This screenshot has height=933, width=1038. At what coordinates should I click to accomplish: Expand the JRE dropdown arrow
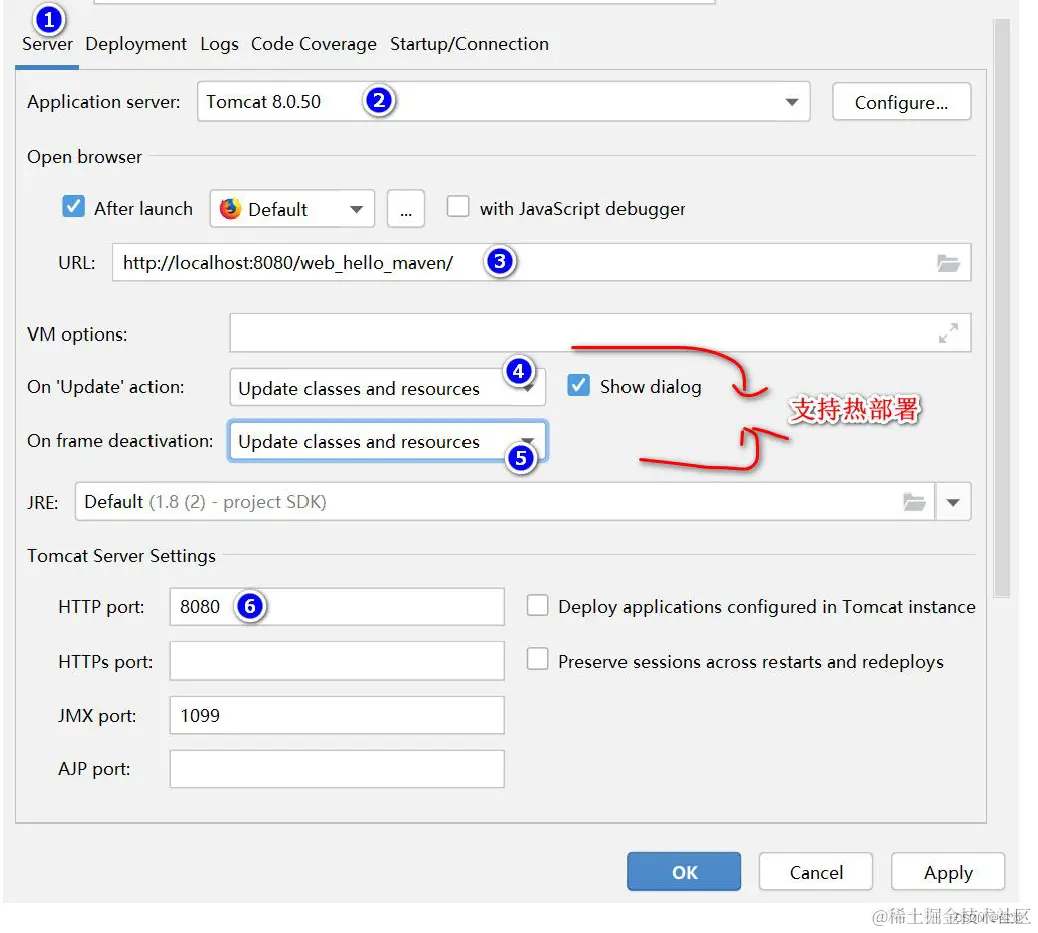(953, 503)
